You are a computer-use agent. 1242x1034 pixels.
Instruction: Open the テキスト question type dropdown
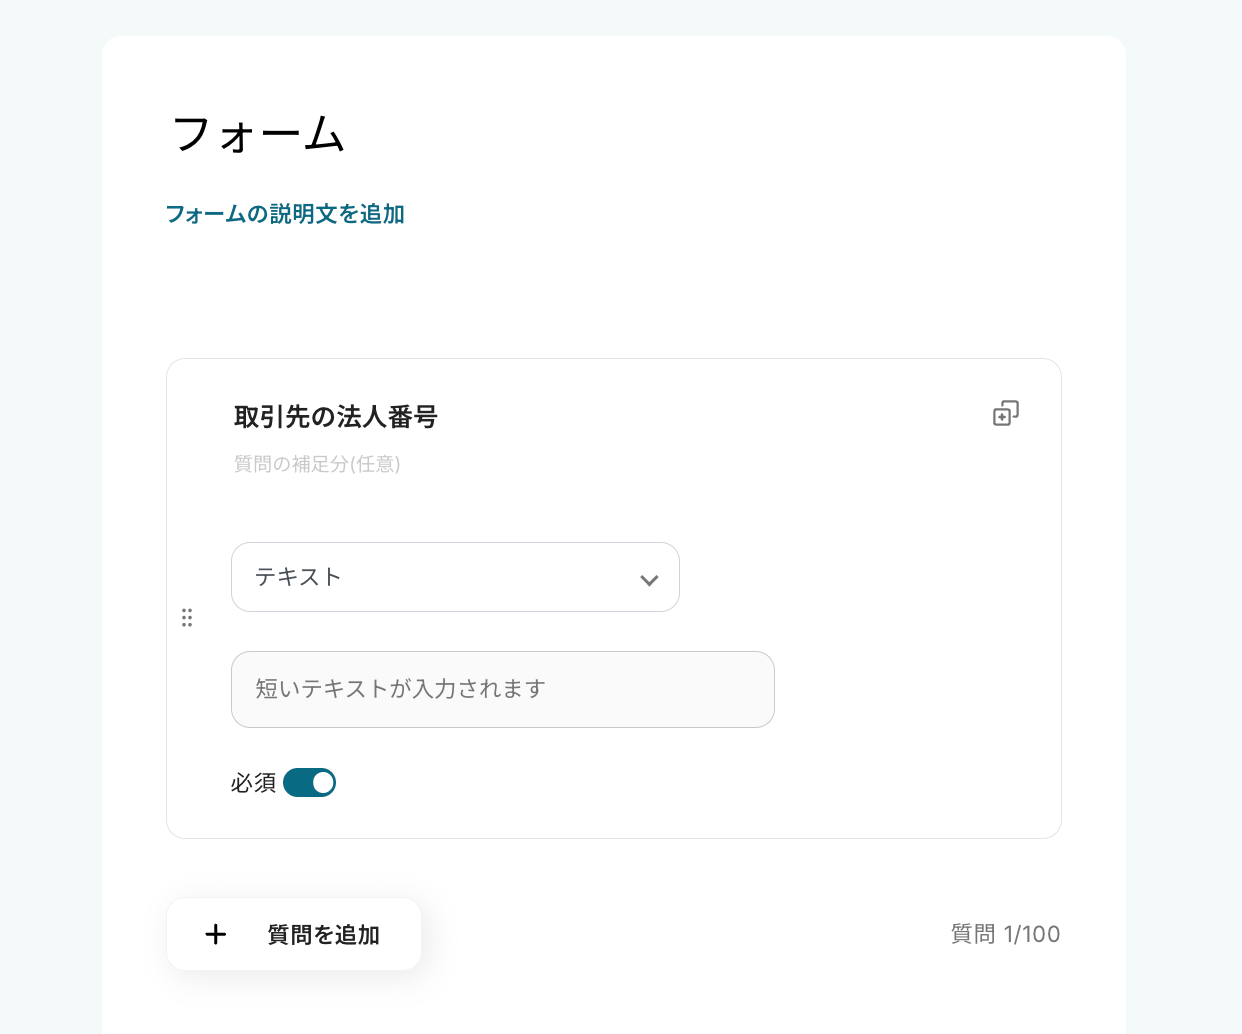[x=455, y=577]
